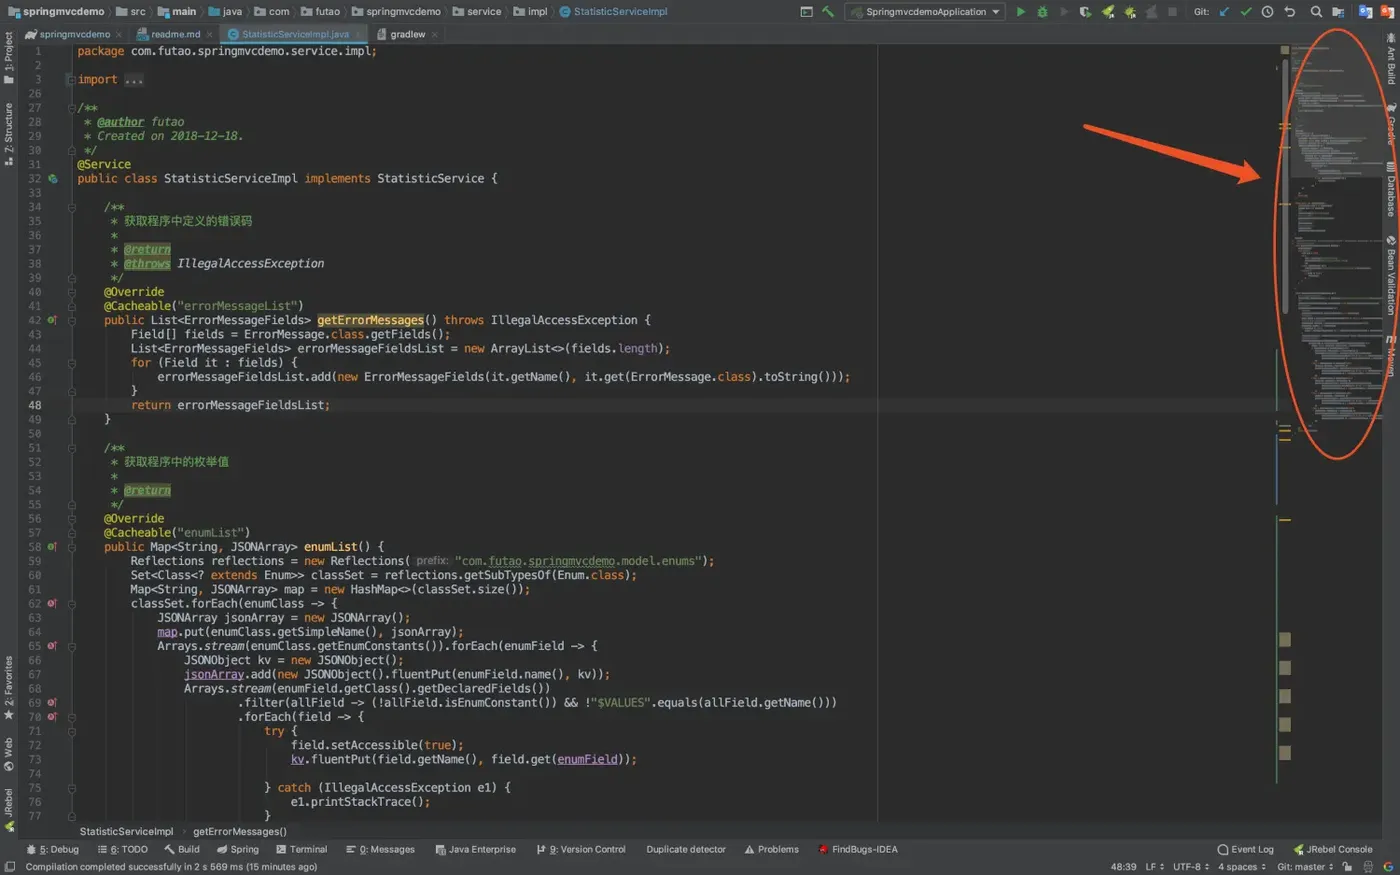The height and width of the screenshot is (875, 1400).
Task: Click lambda gutter icon on line 65
Action: (52, 646)
